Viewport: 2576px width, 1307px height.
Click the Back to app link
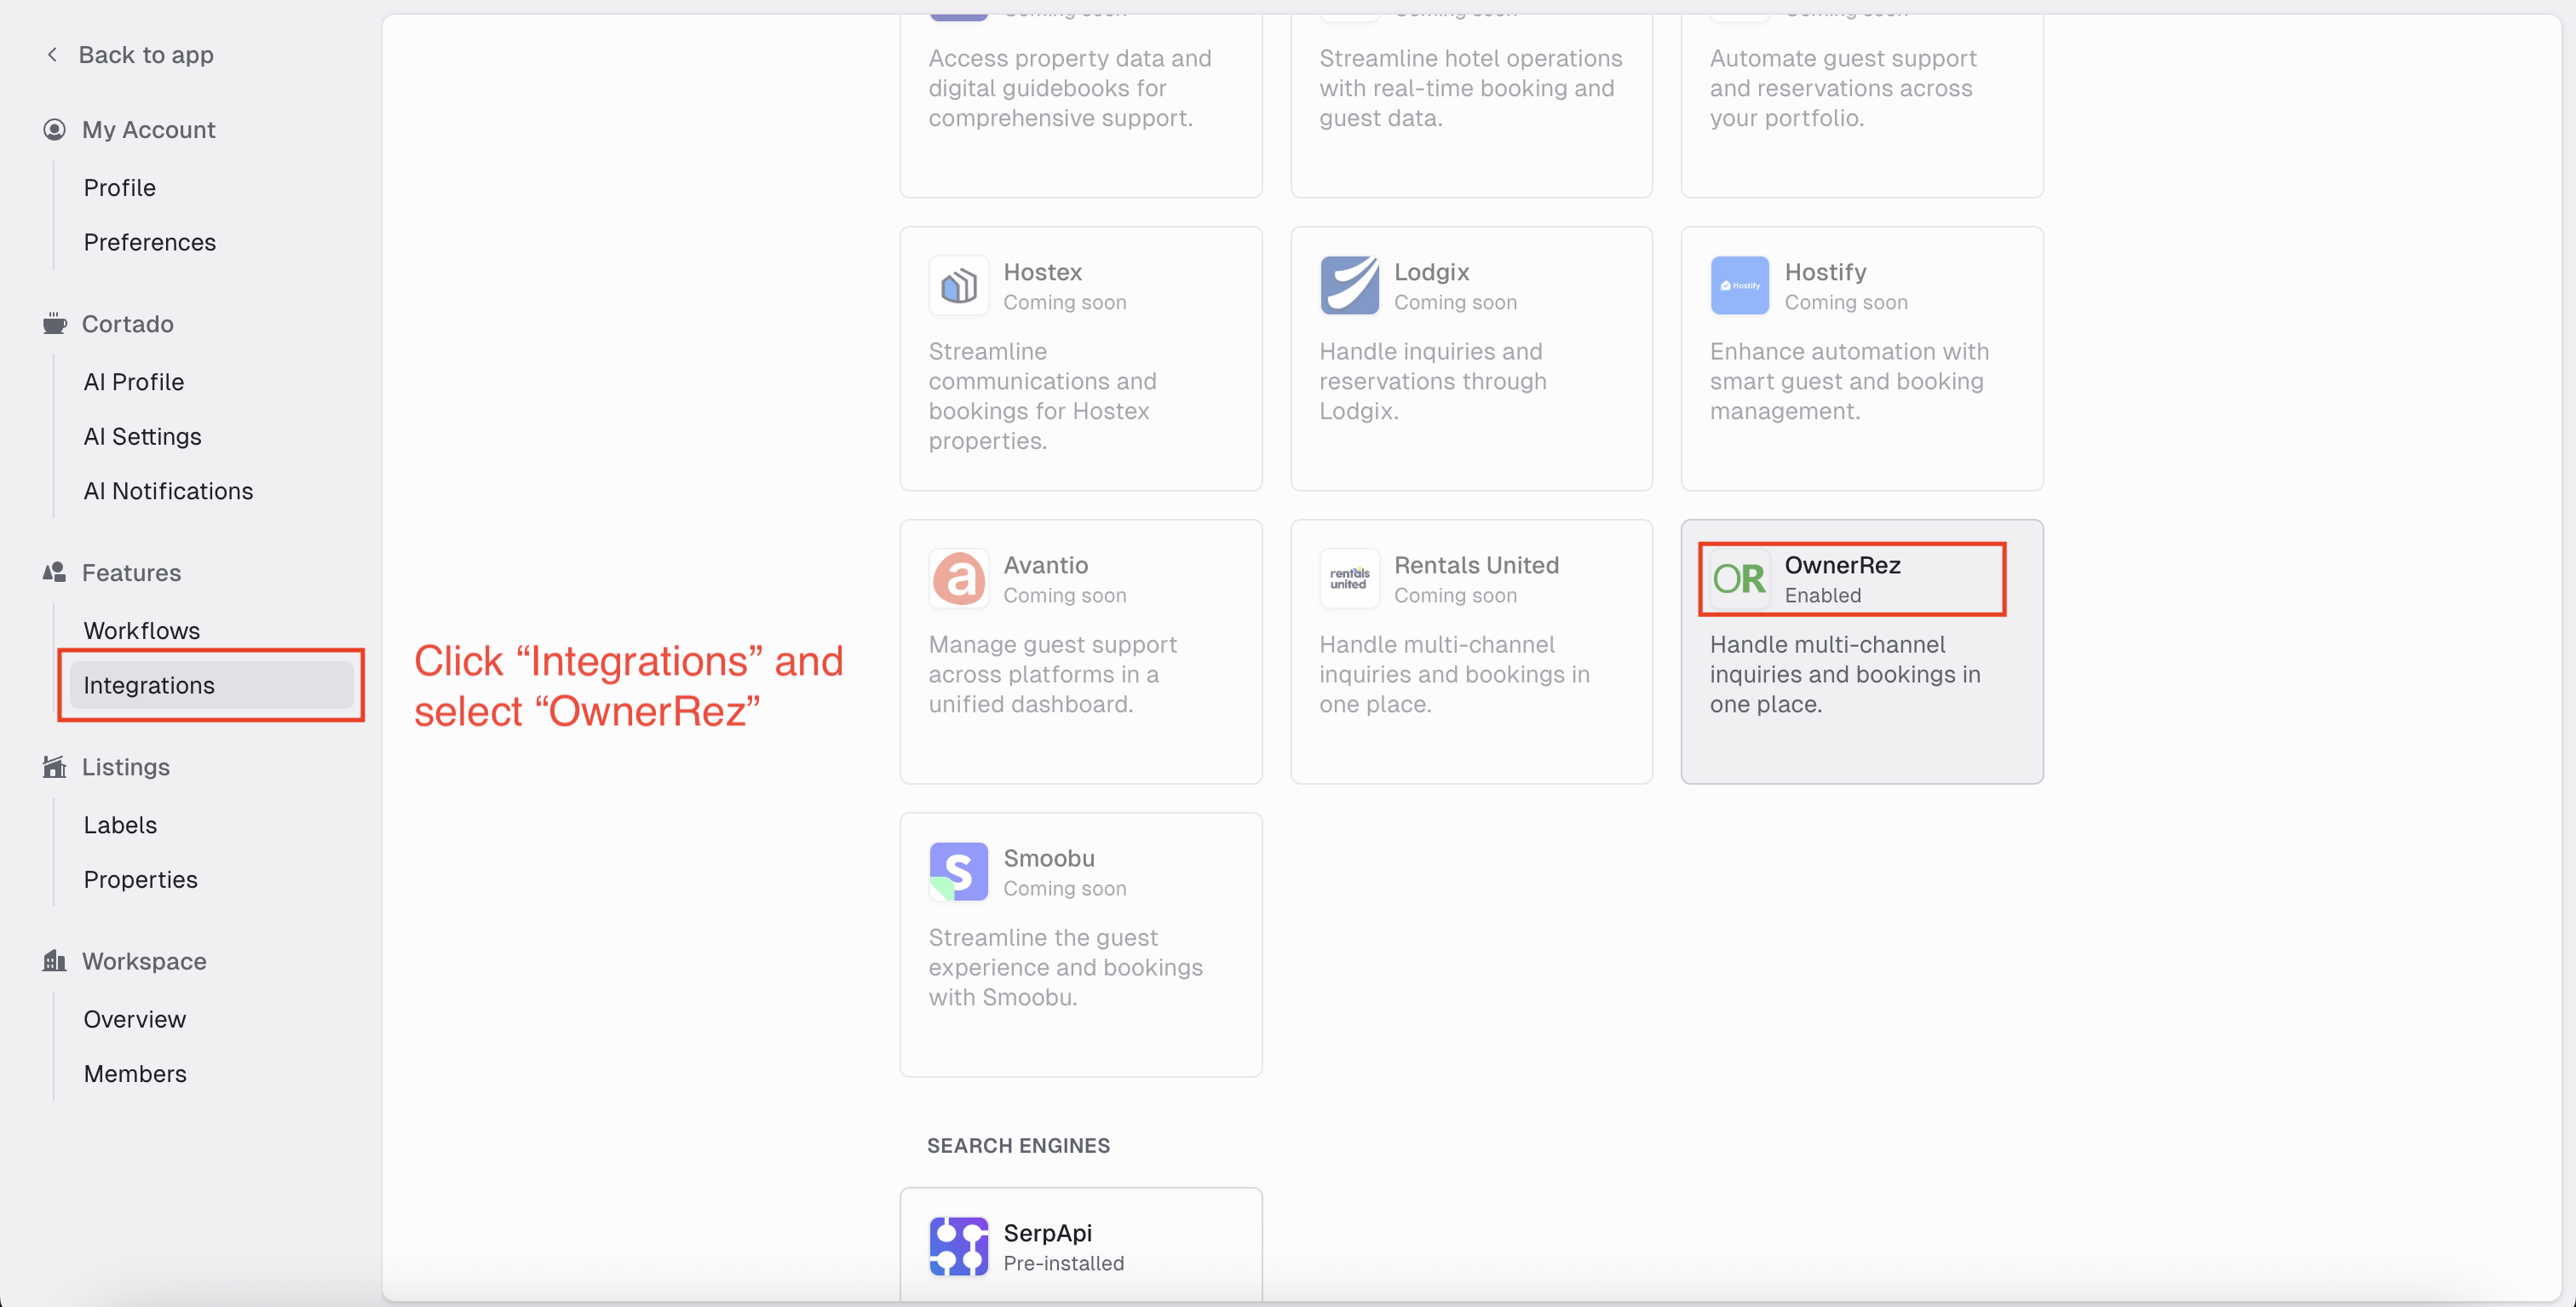click(146, 54)
